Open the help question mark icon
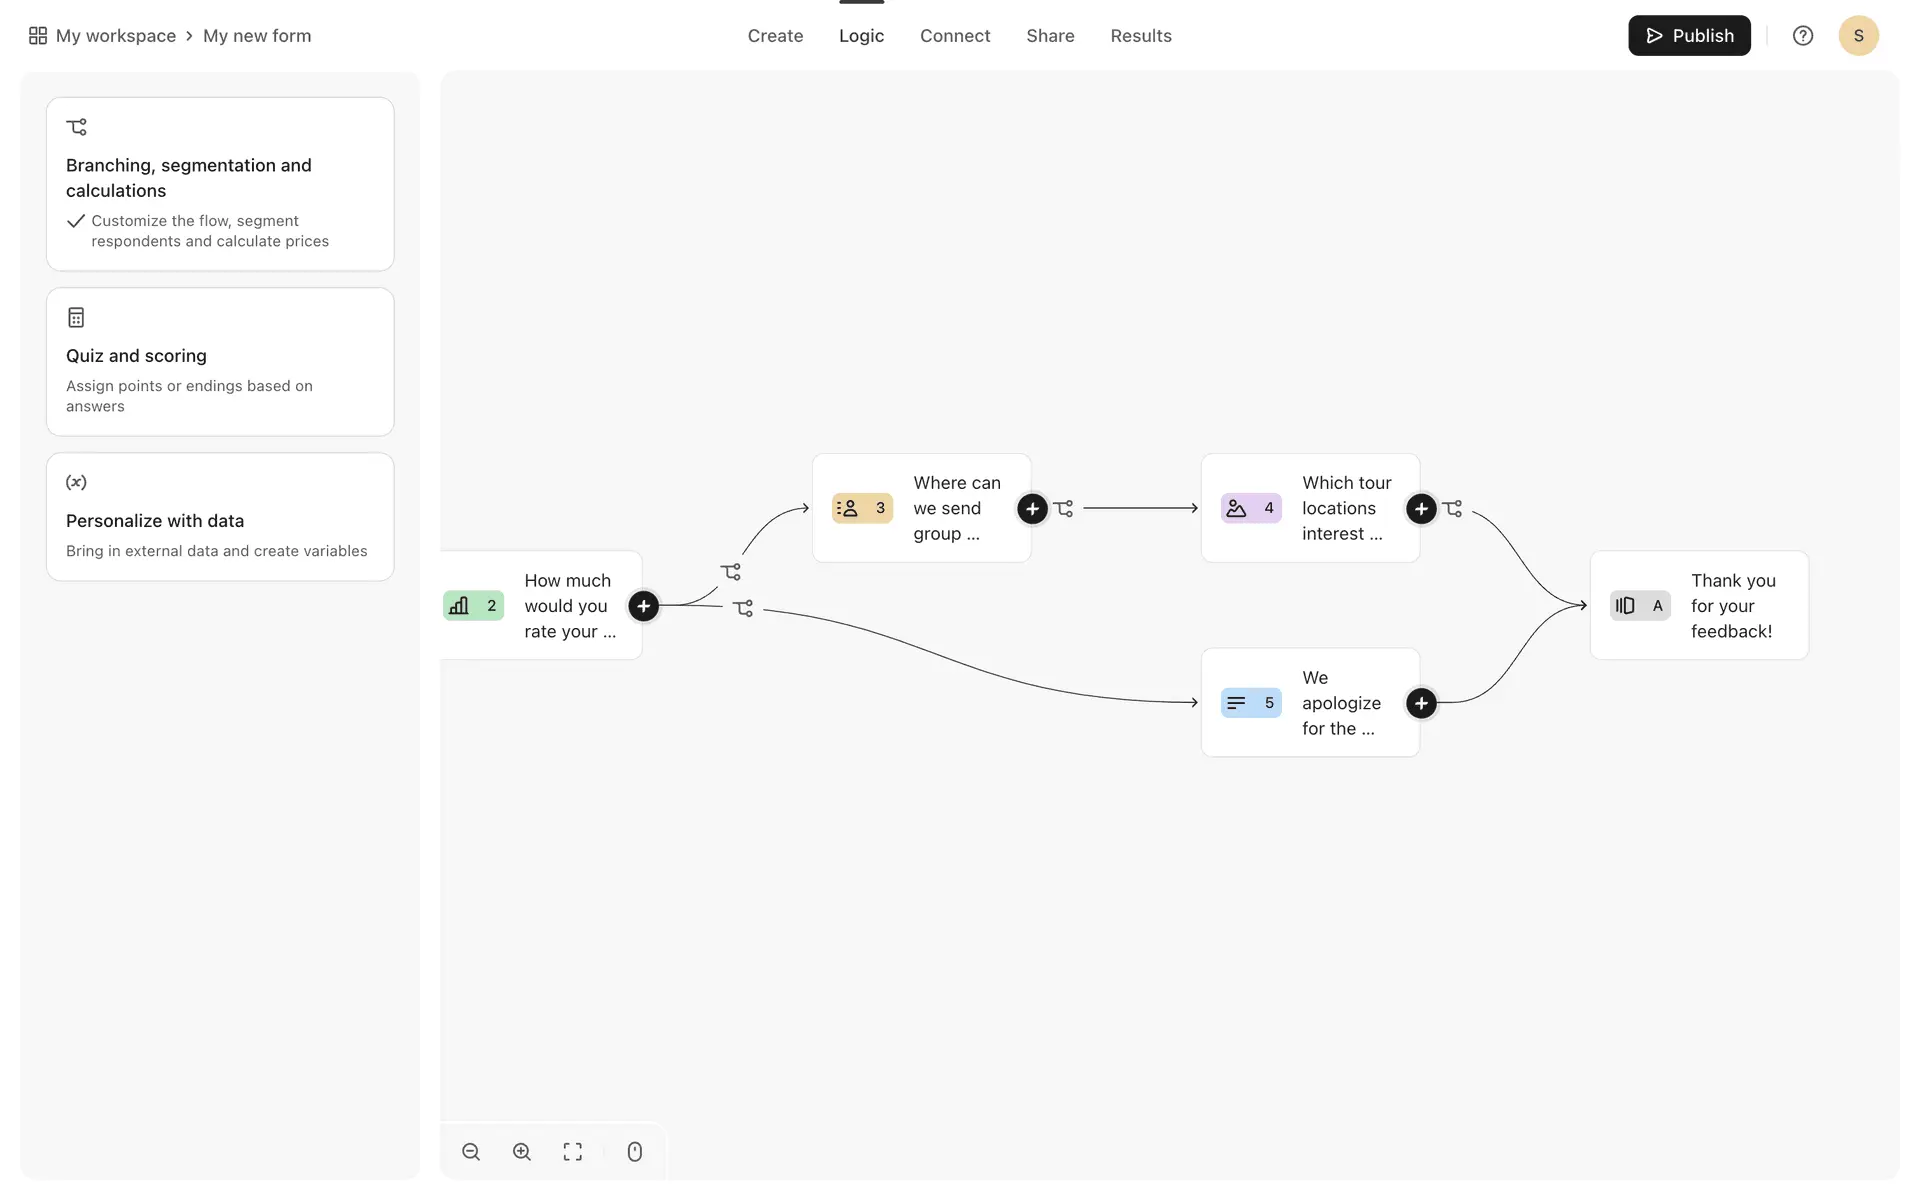Image resolution: width=1920 pixels, height=1200 pixels. click(x=1803, y=36)
